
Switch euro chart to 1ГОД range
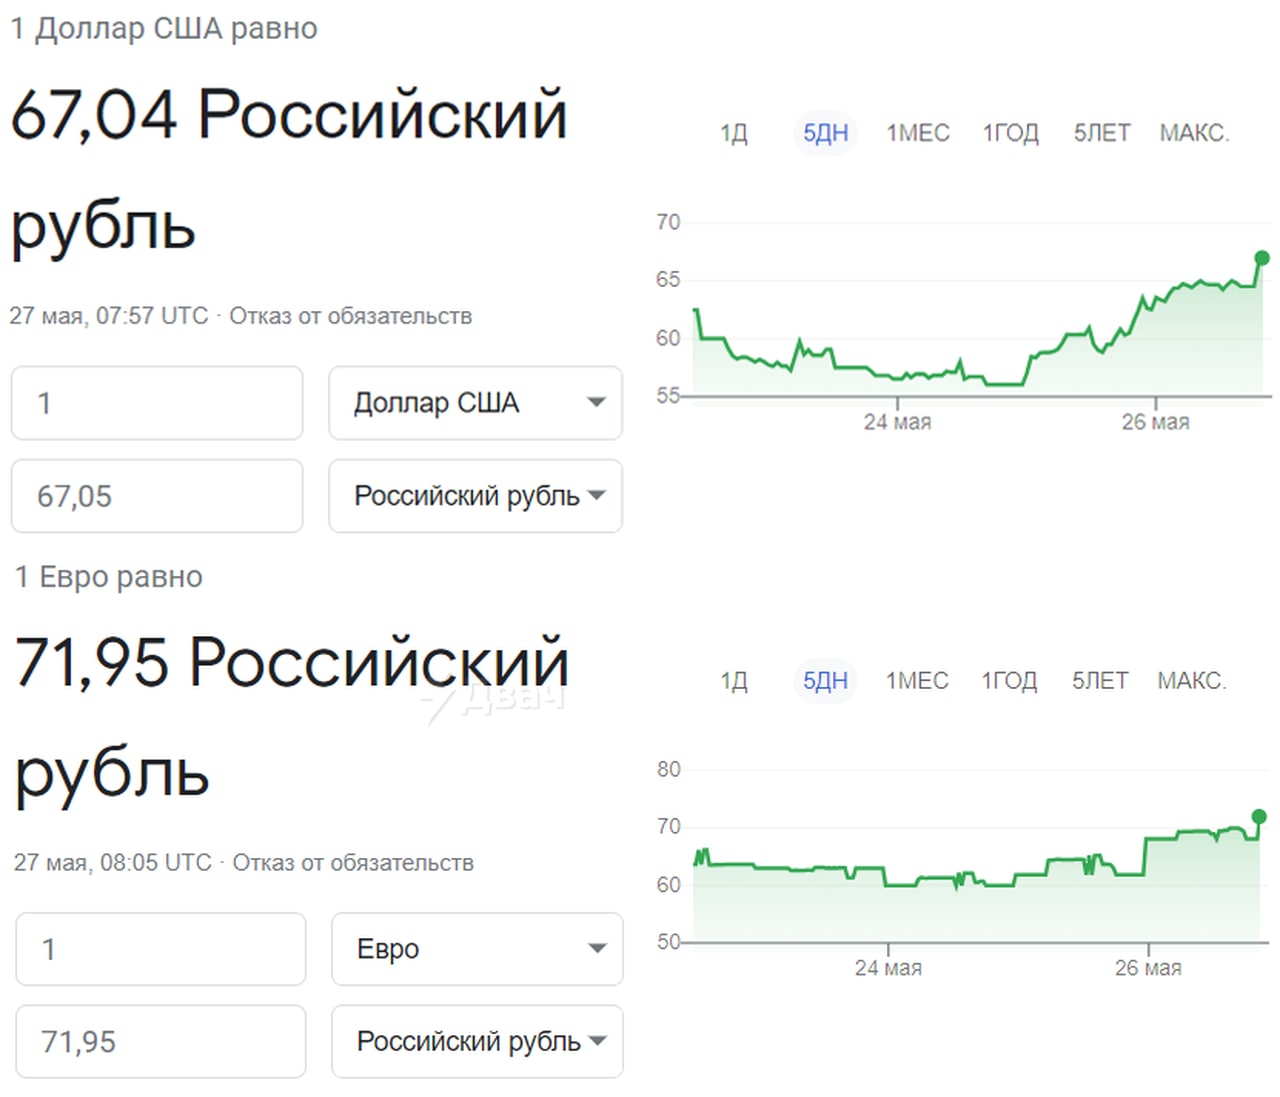coord(1008,681)
